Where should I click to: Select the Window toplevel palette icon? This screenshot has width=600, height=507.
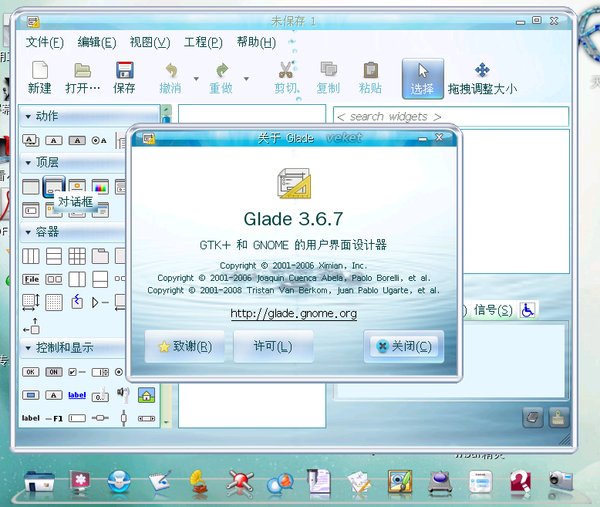[x=31, y=187]
